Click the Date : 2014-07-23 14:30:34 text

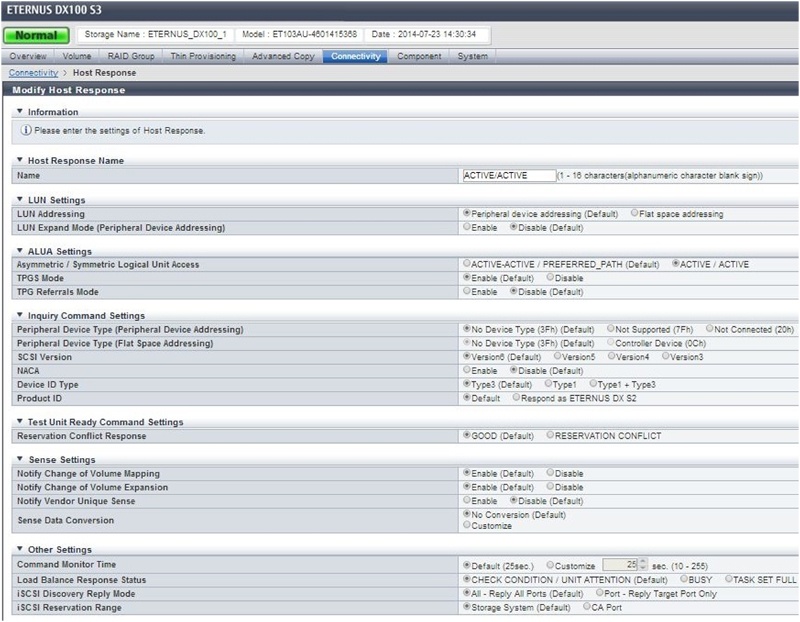pos(423,34)
